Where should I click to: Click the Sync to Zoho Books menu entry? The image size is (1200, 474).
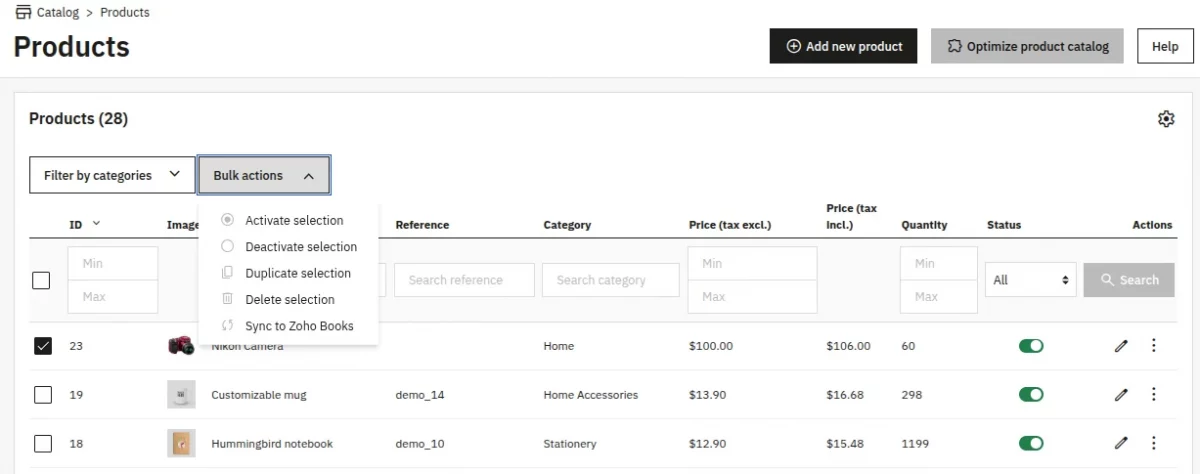coord(288,326)
